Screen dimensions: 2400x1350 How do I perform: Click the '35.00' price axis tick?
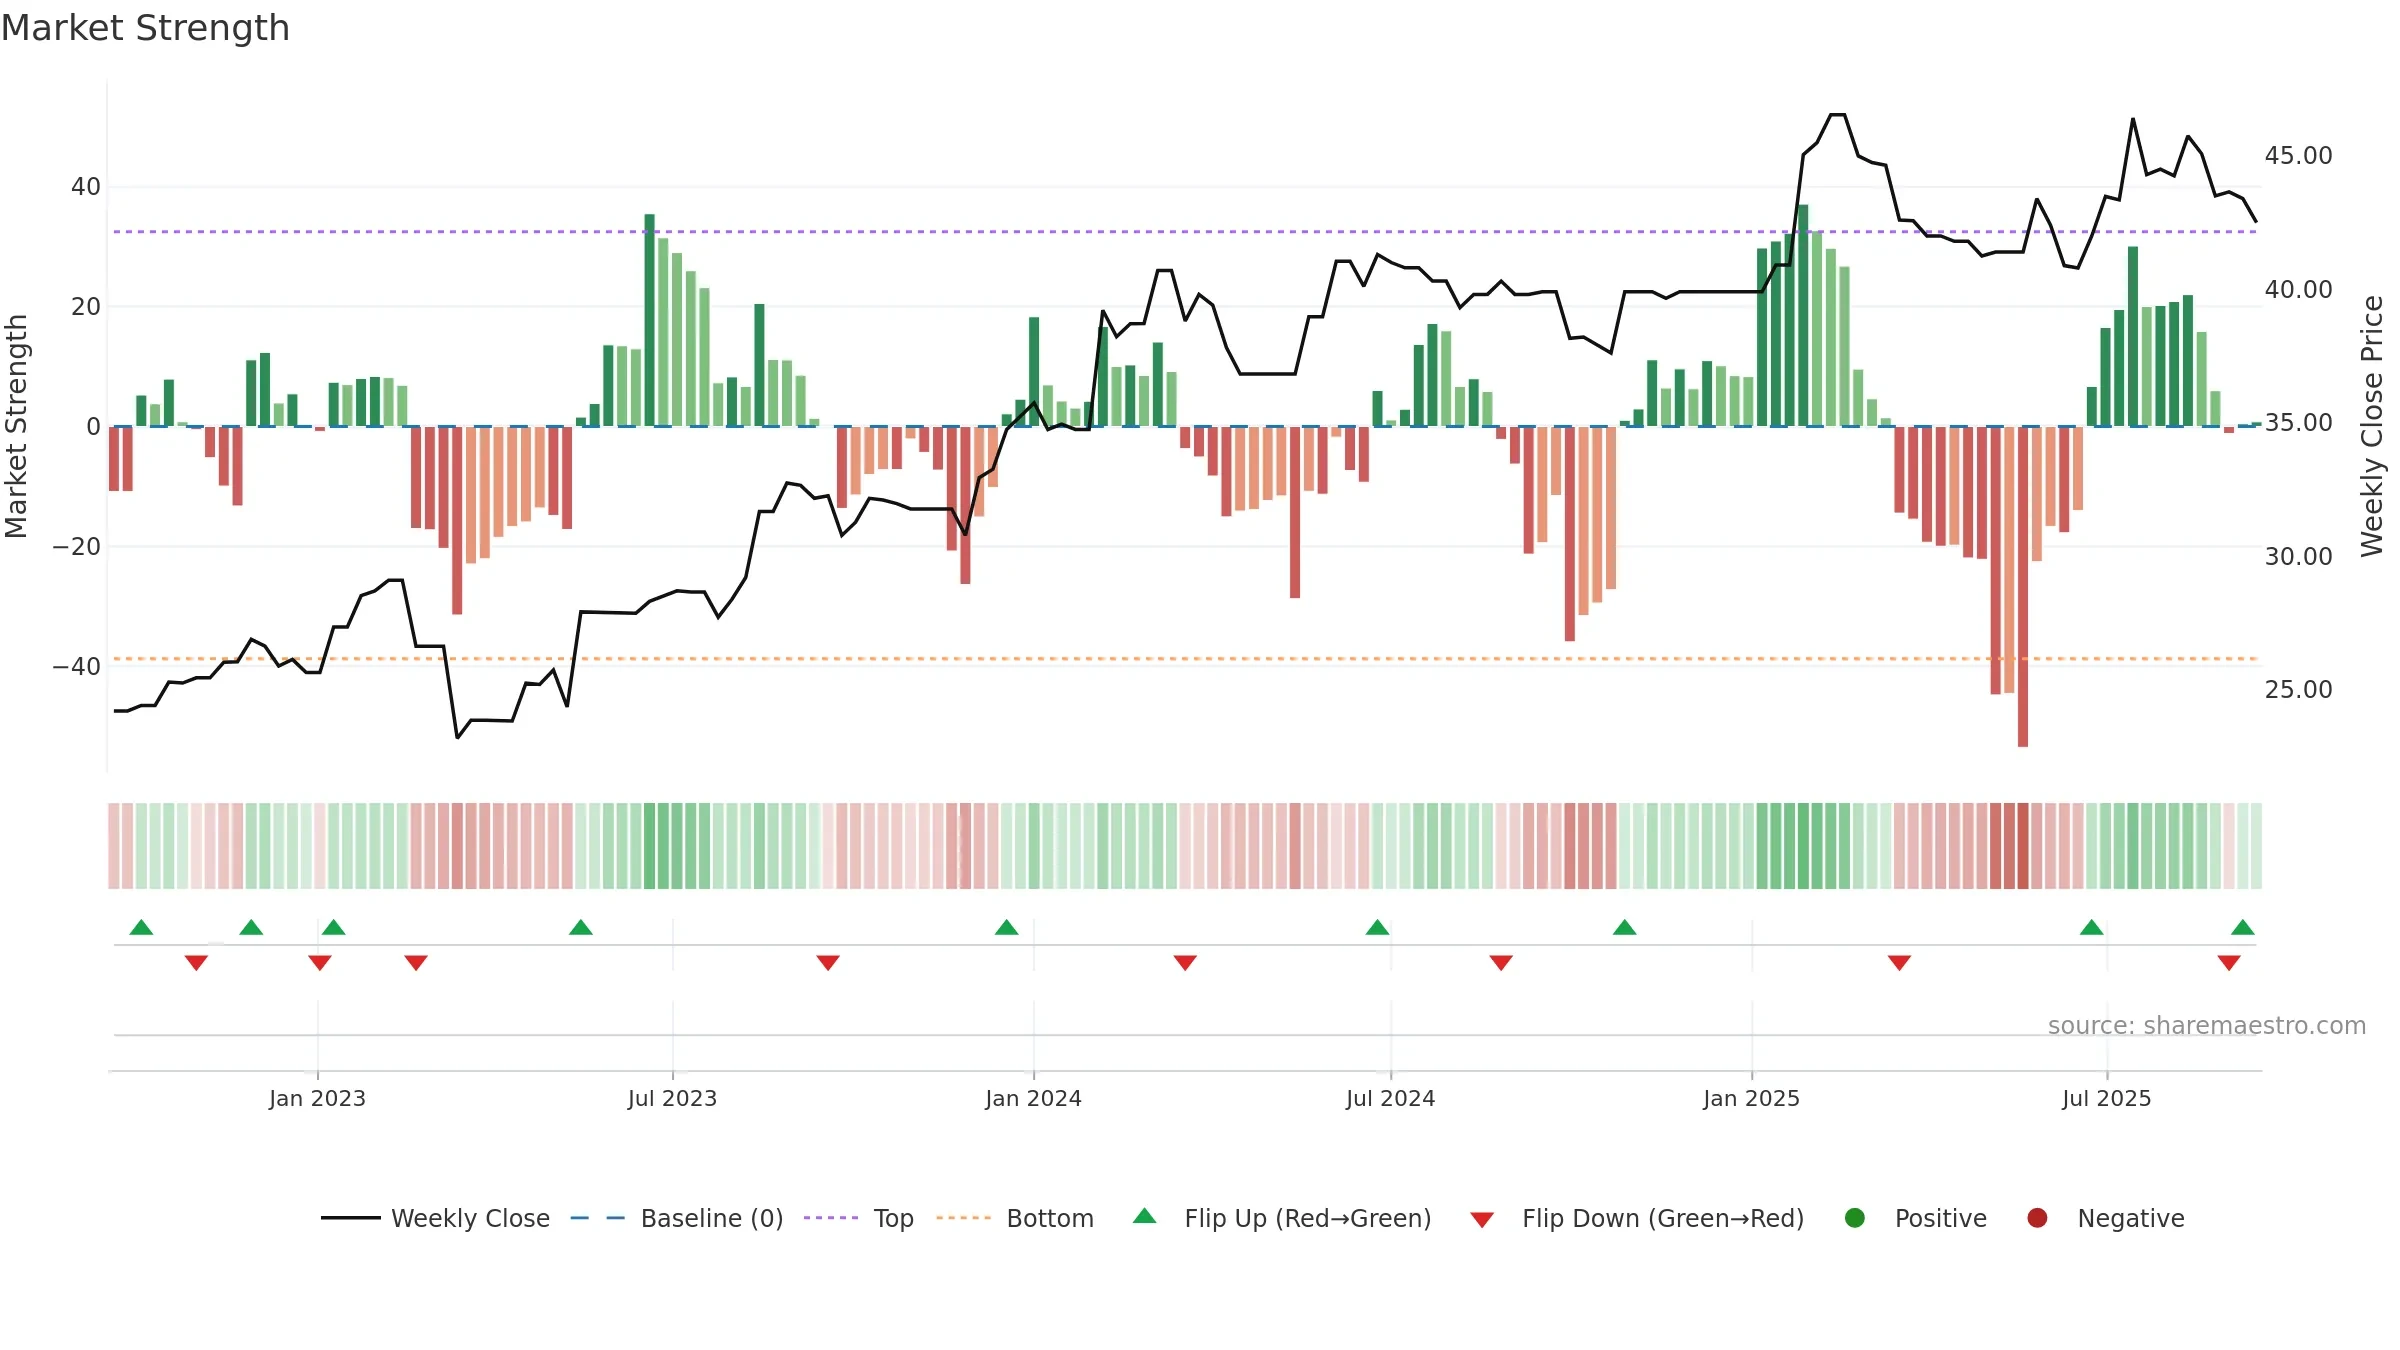click(2298, 423)
